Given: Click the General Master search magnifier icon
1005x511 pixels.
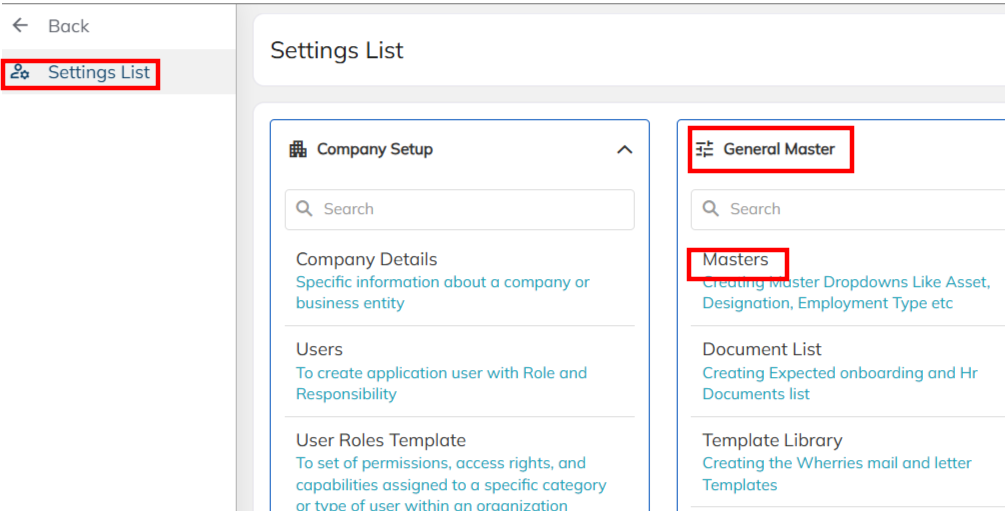Looking at the screenshot, I should (711, 209).
